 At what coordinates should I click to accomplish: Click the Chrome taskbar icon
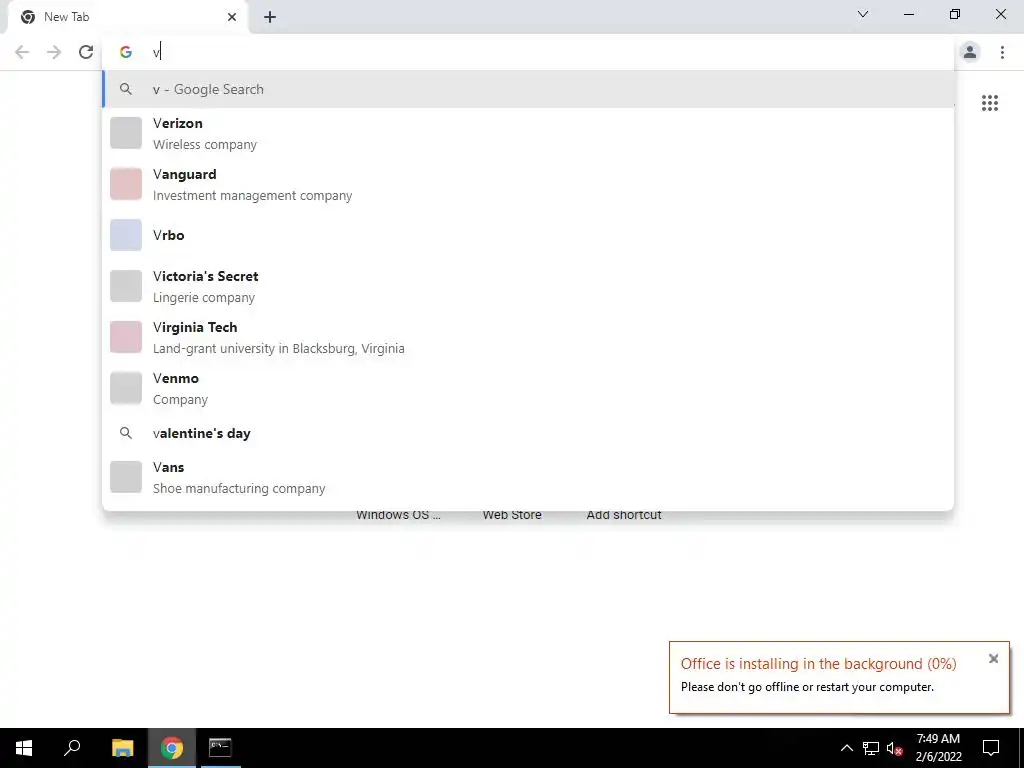click(172, 748)
